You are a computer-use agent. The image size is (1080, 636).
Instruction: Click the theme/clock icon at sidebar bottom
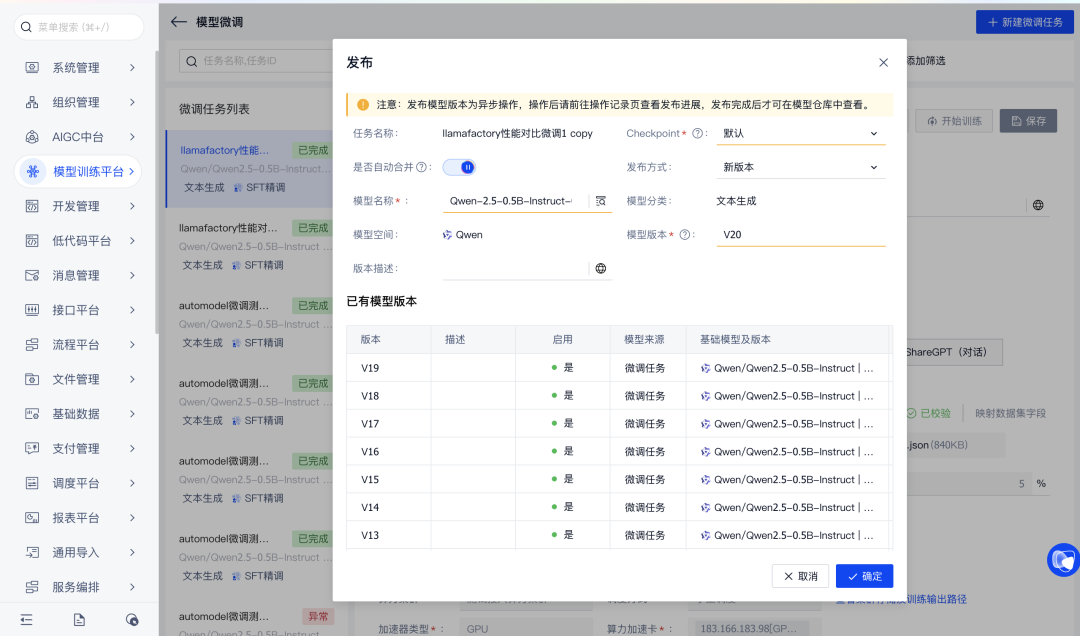pos(132,619)
